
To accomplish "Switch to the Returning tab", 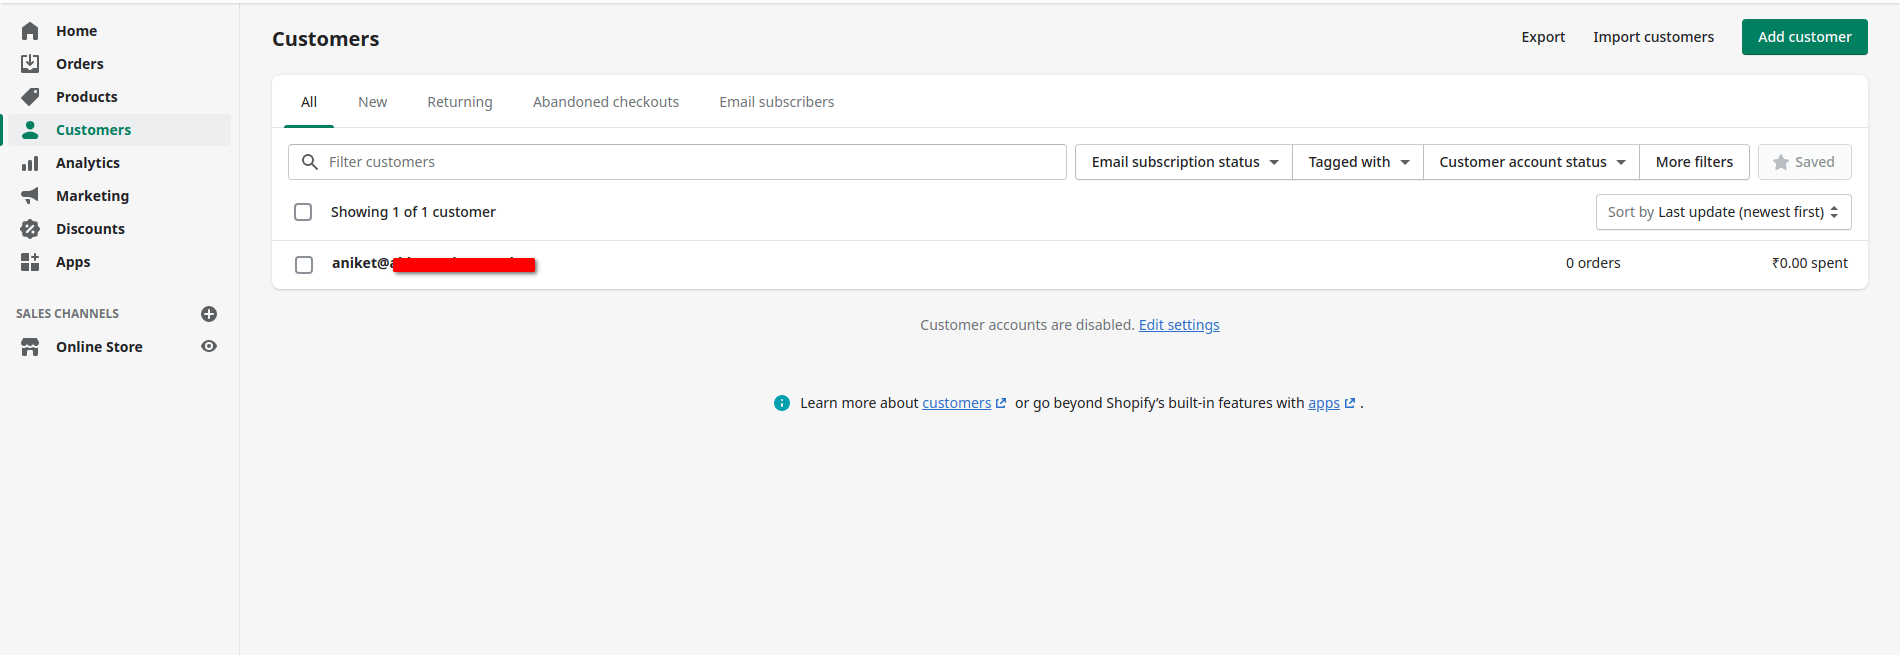I will [x=460, y=102].
